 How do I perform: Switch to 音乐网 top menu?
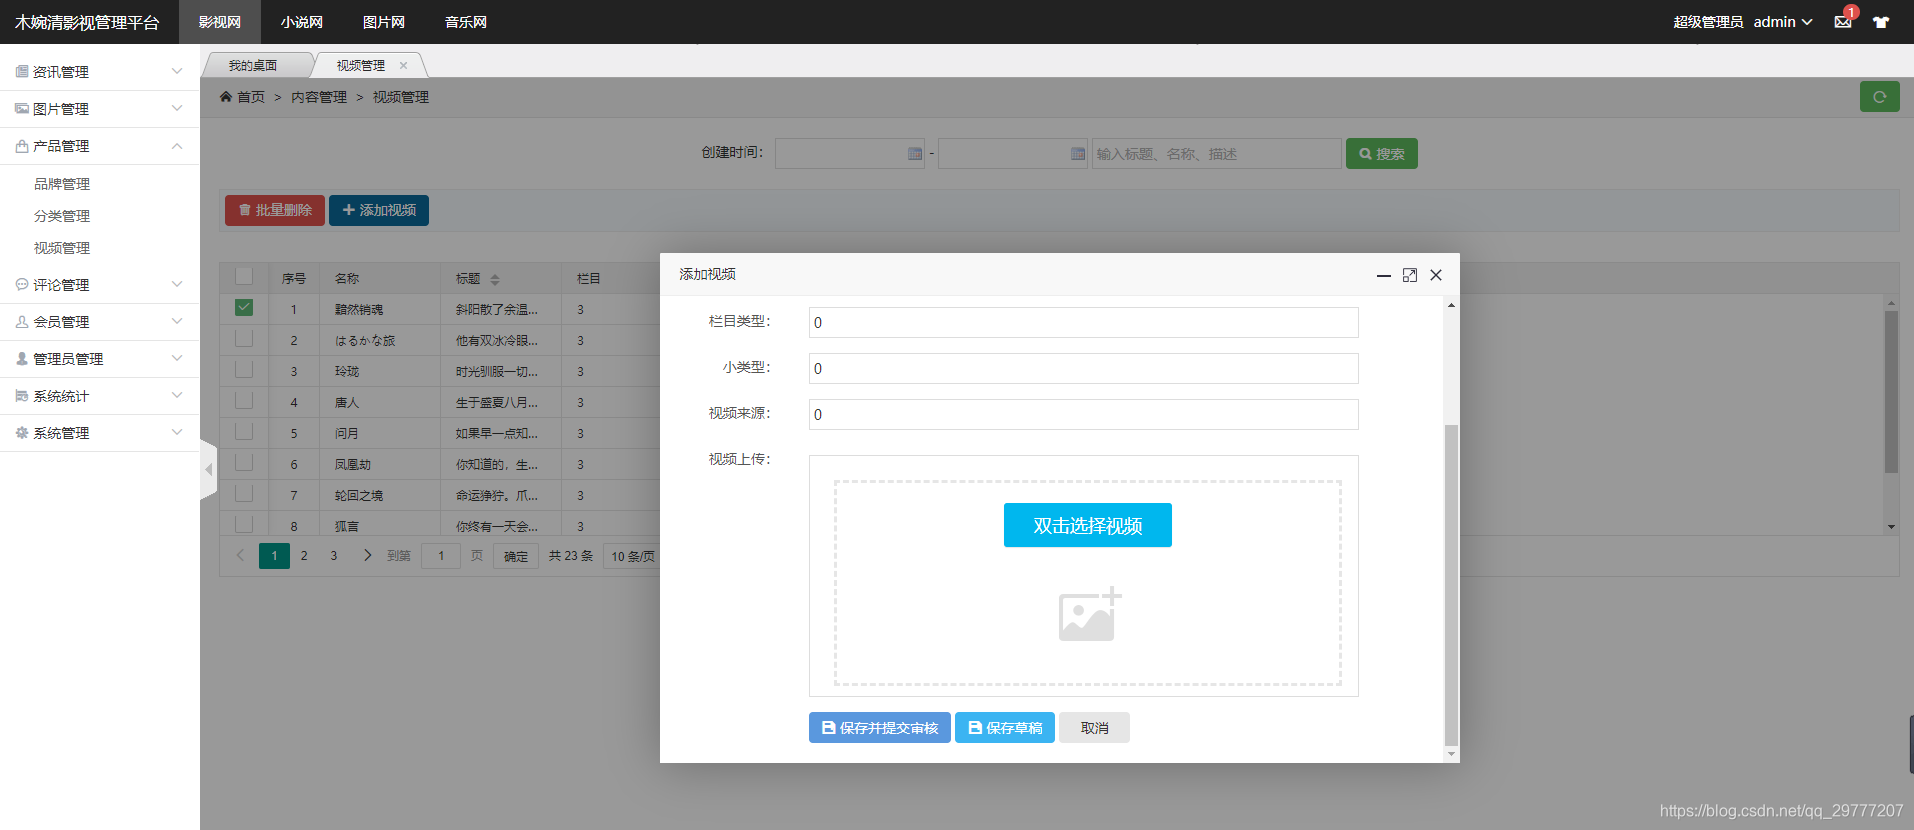[466, 22]
